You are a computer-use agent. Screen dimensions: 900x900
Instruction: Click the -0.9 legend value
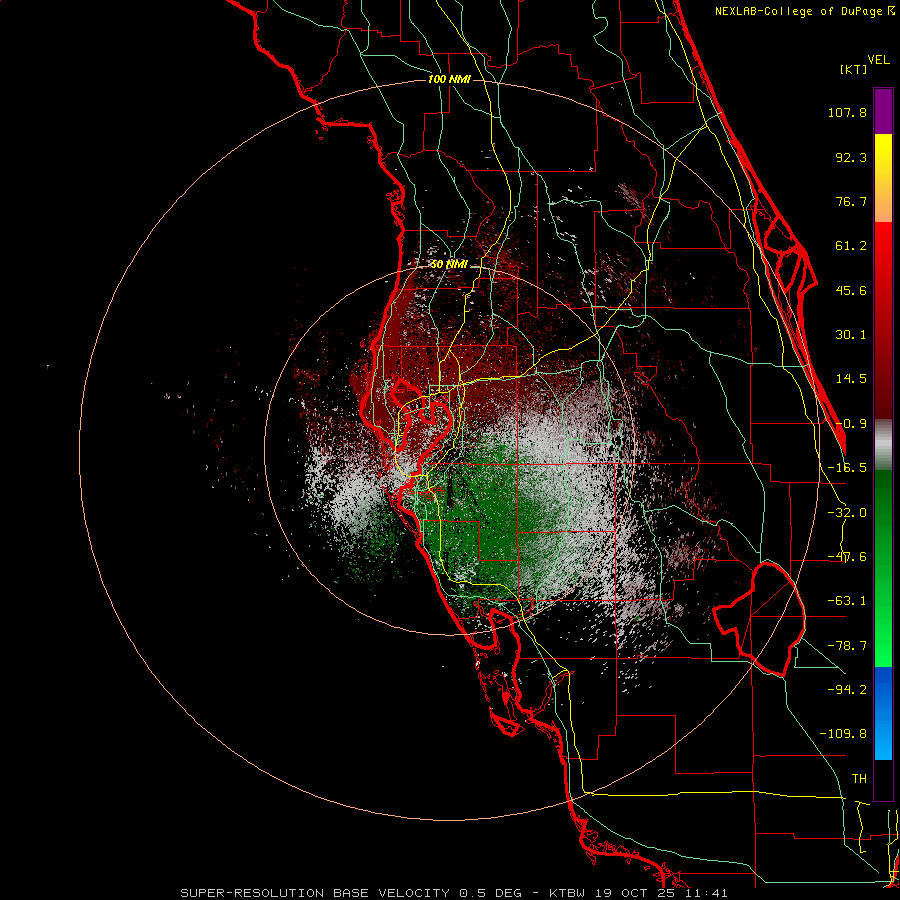(x=851, y=424)
